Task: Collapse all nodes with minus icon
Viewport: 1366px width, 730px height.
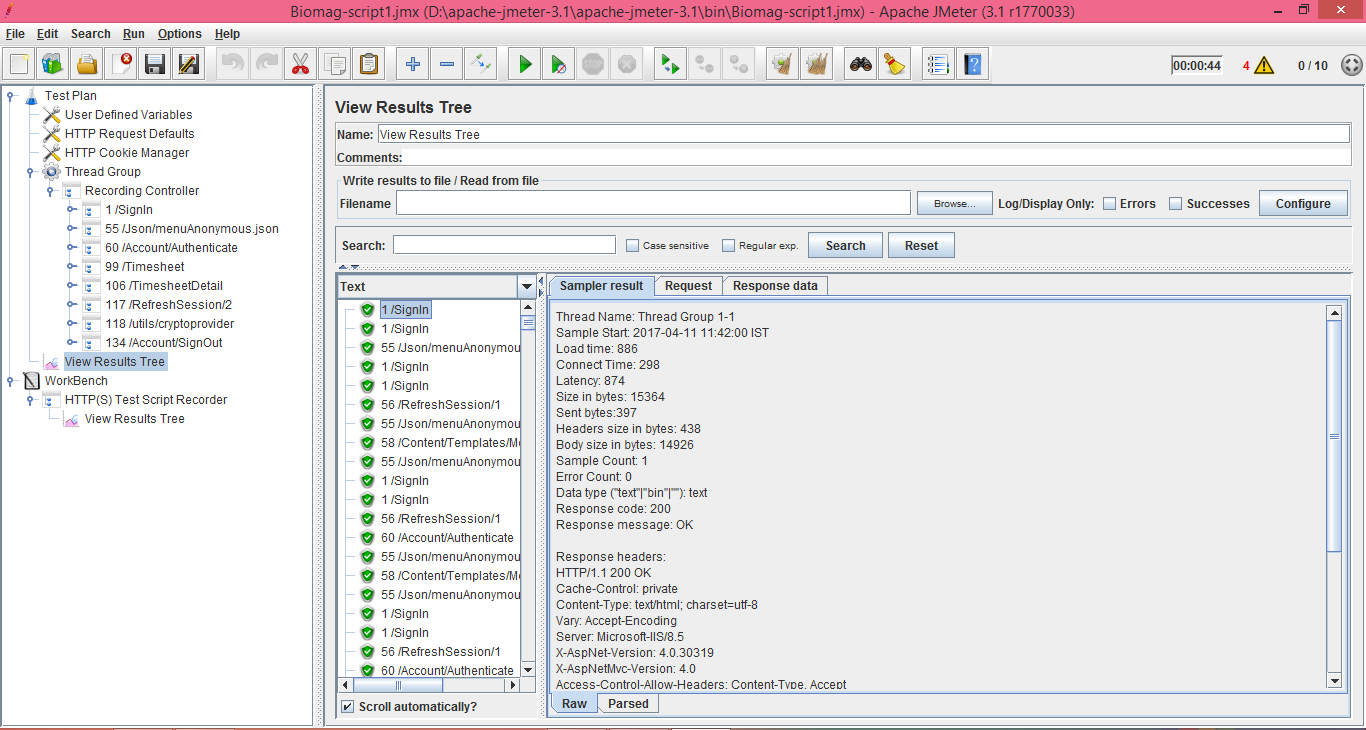Action: [447, 65]
